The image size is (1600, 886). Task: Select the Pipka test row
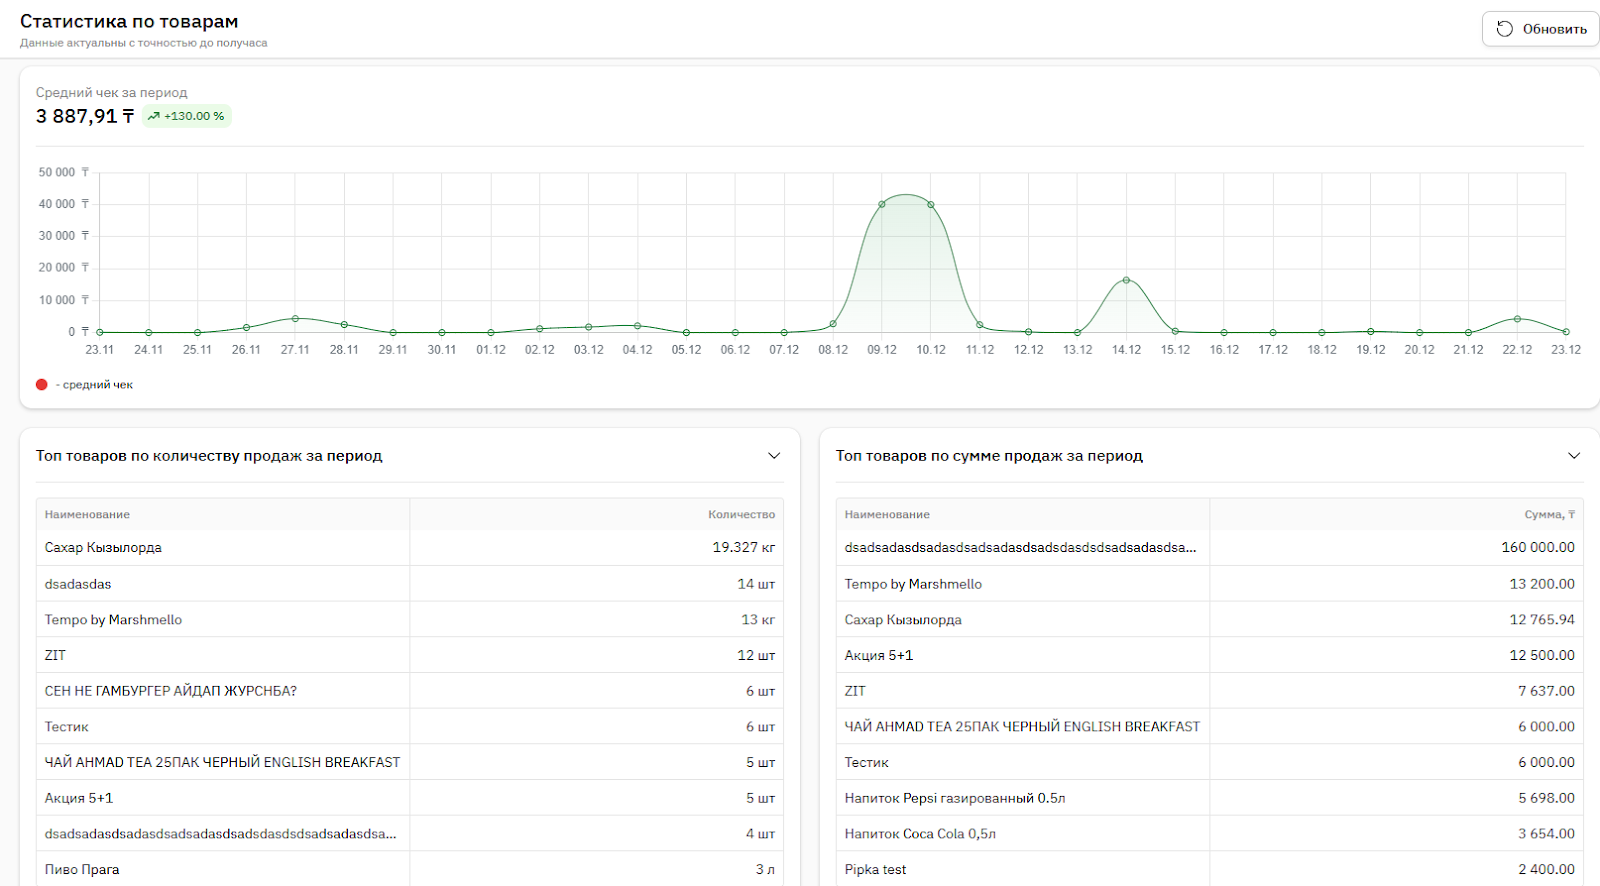click(875, 870)
